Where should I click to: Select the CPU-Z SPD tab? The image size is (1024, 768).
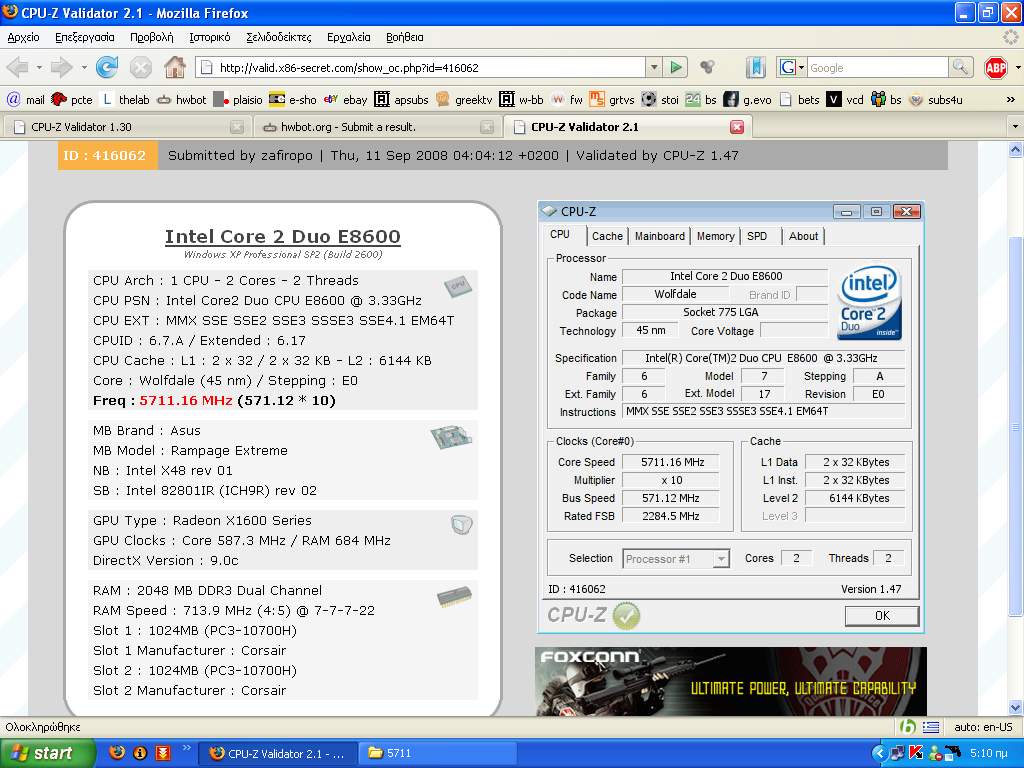(x=757, y=236)
